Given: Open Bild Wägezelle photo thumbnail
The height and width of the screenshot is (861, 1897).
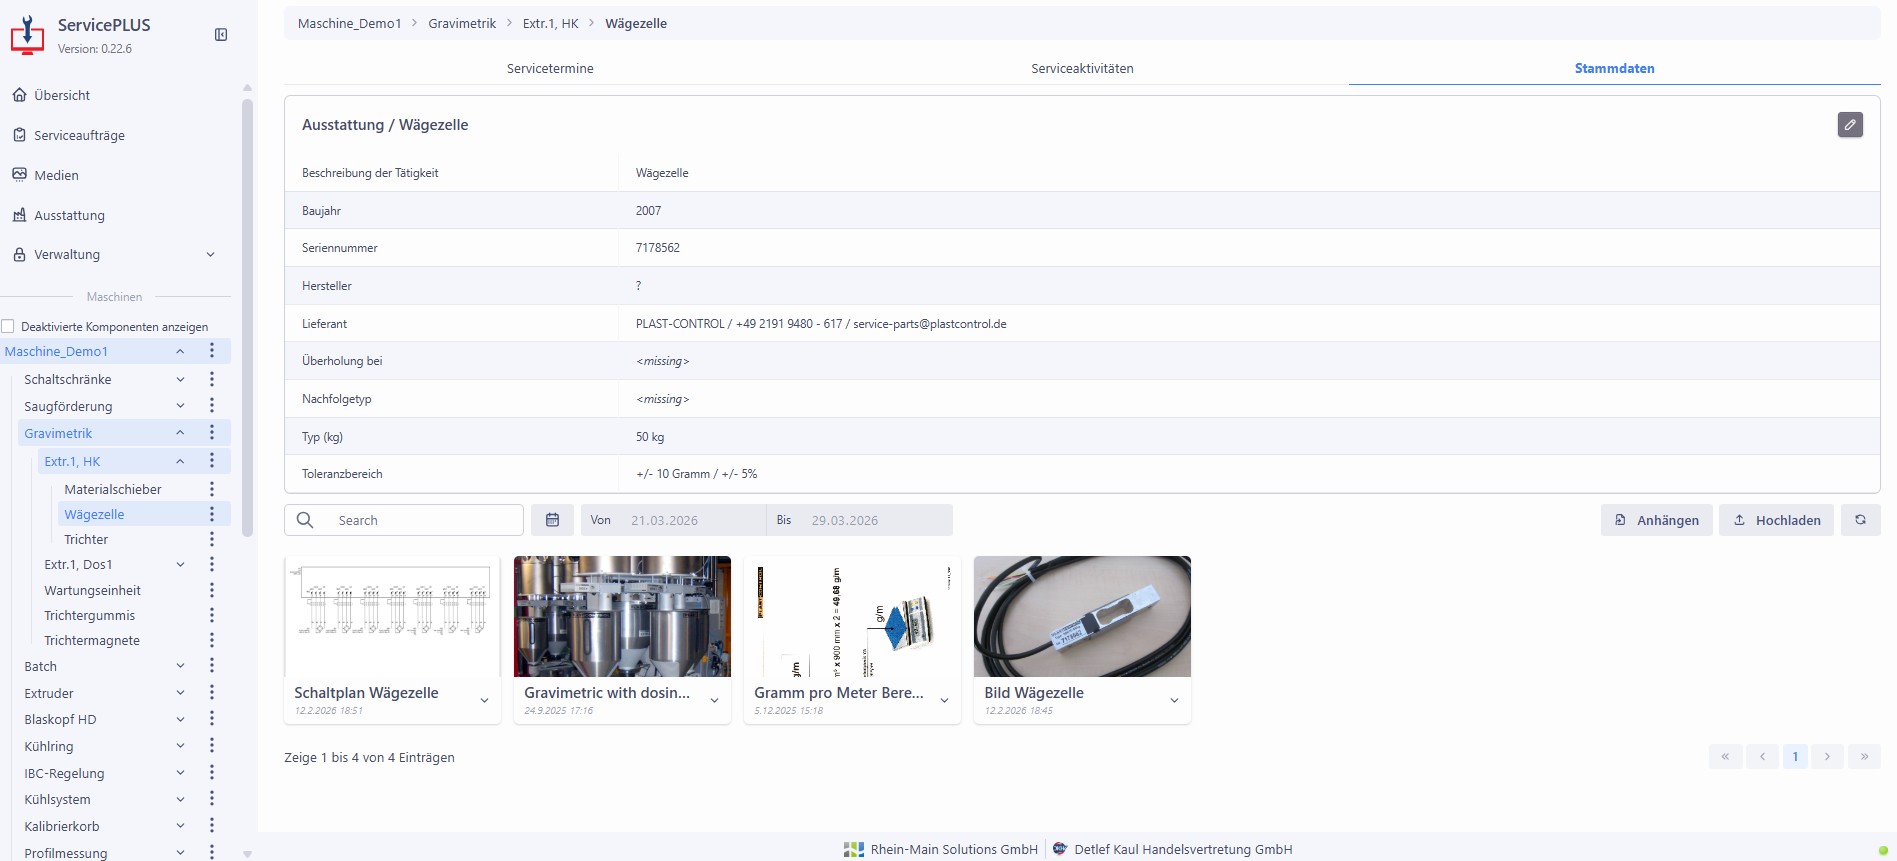Looking at the screenshot, I should coord(1082,616).
